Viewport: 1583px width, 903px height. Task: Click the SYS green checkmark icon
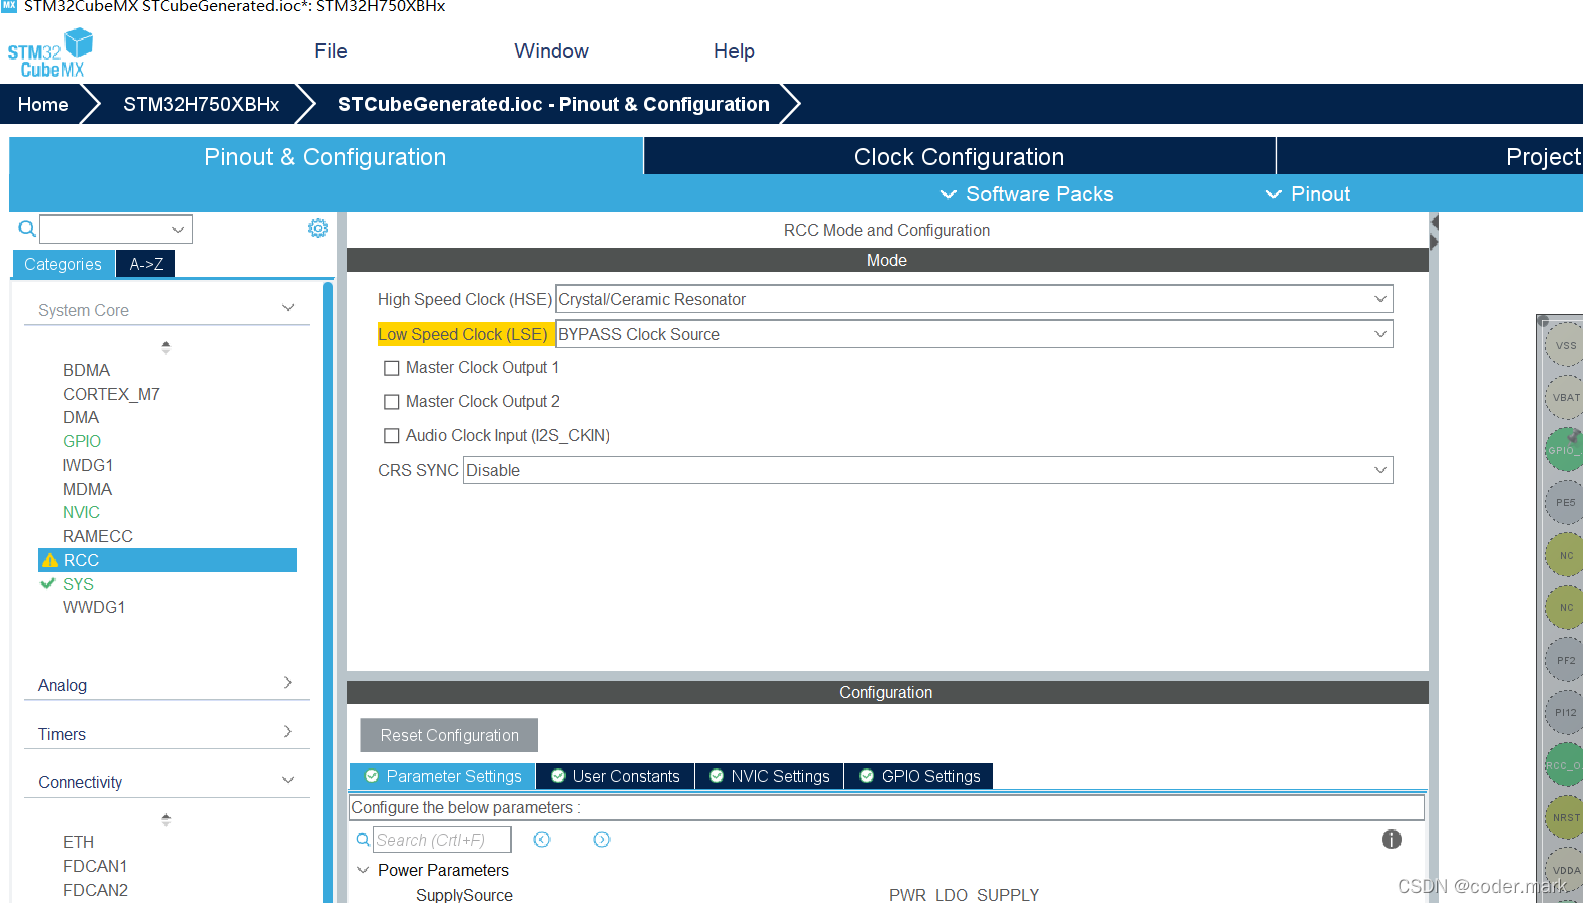[47, 583]
